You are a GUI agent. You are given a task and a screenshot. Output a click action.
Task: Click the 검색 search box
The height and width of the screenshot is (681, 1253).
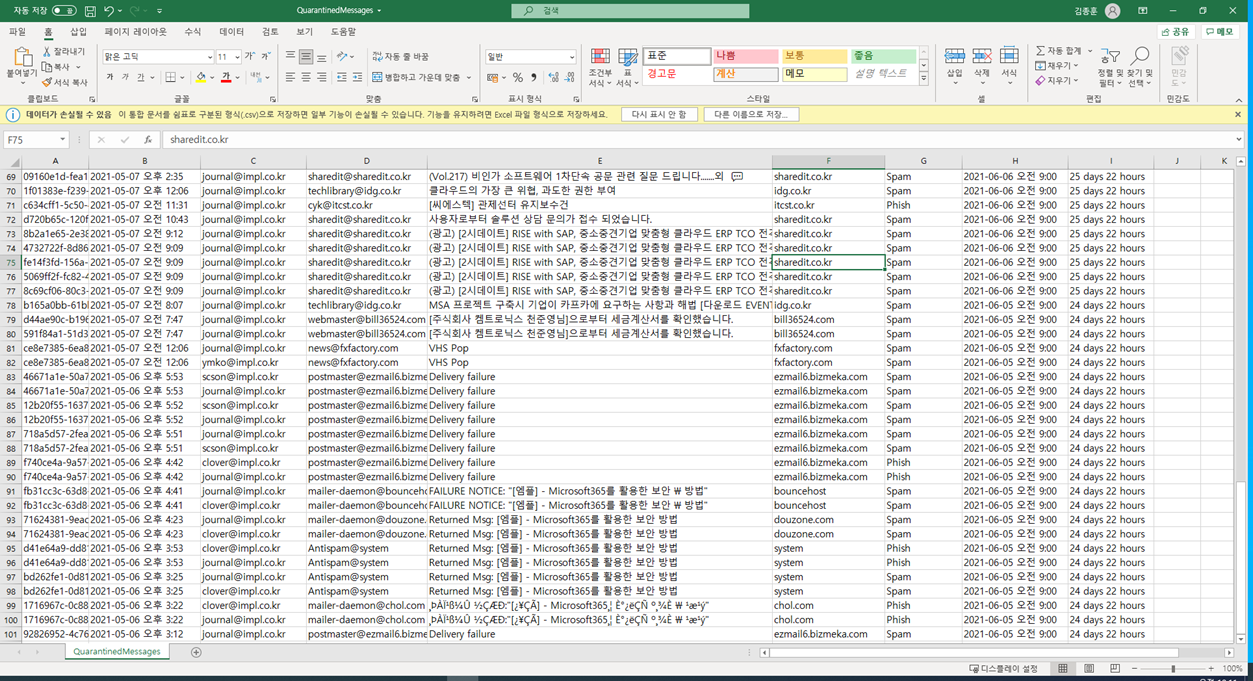(x=631, y=11)
